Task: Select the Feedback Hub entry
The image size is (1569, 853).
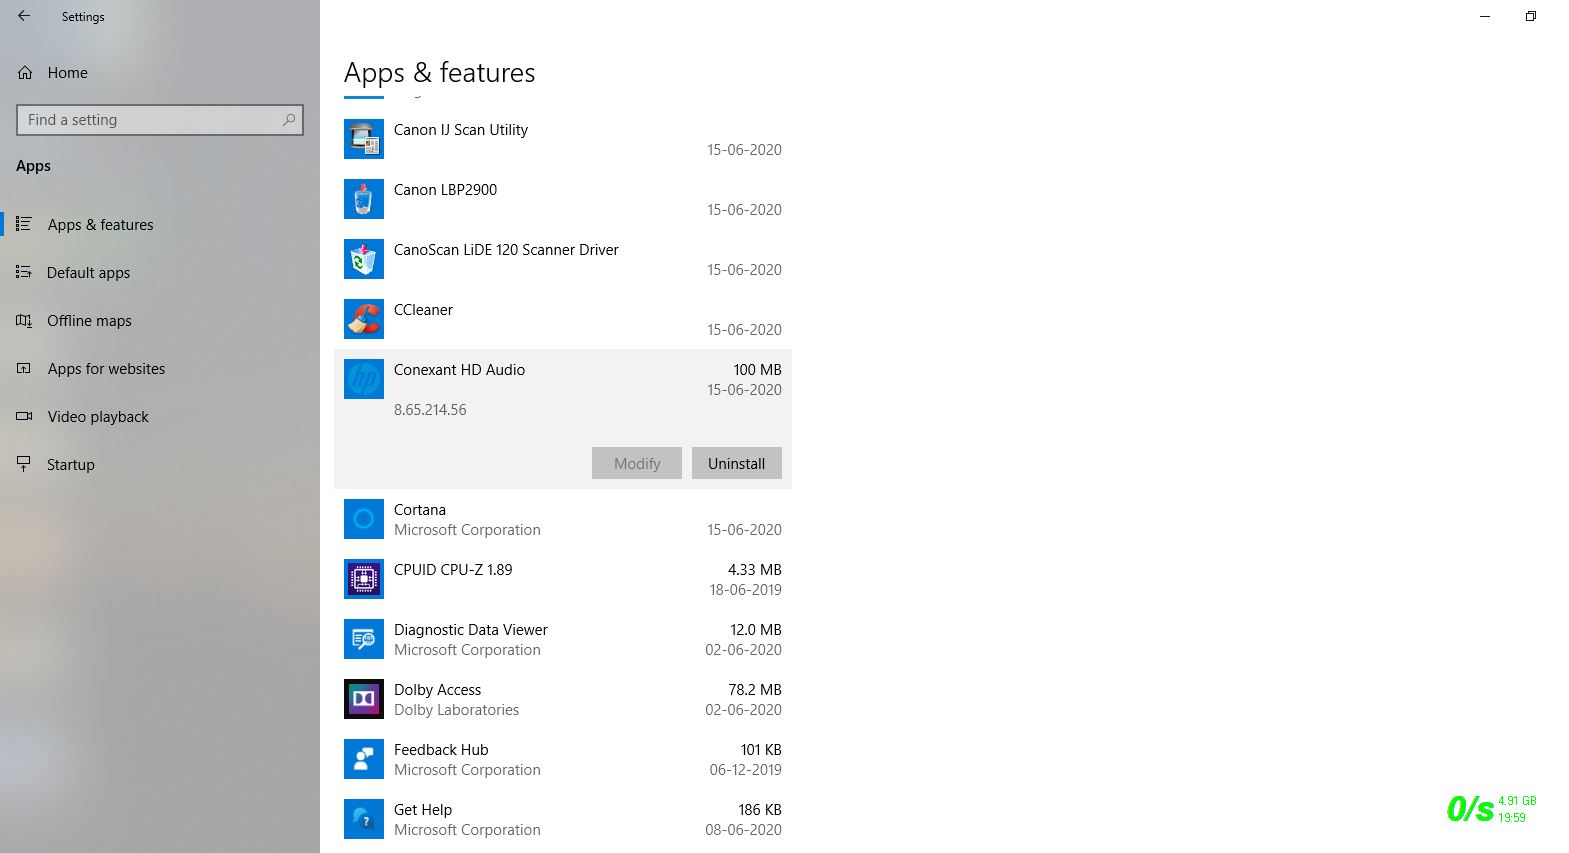Action: 563,759
